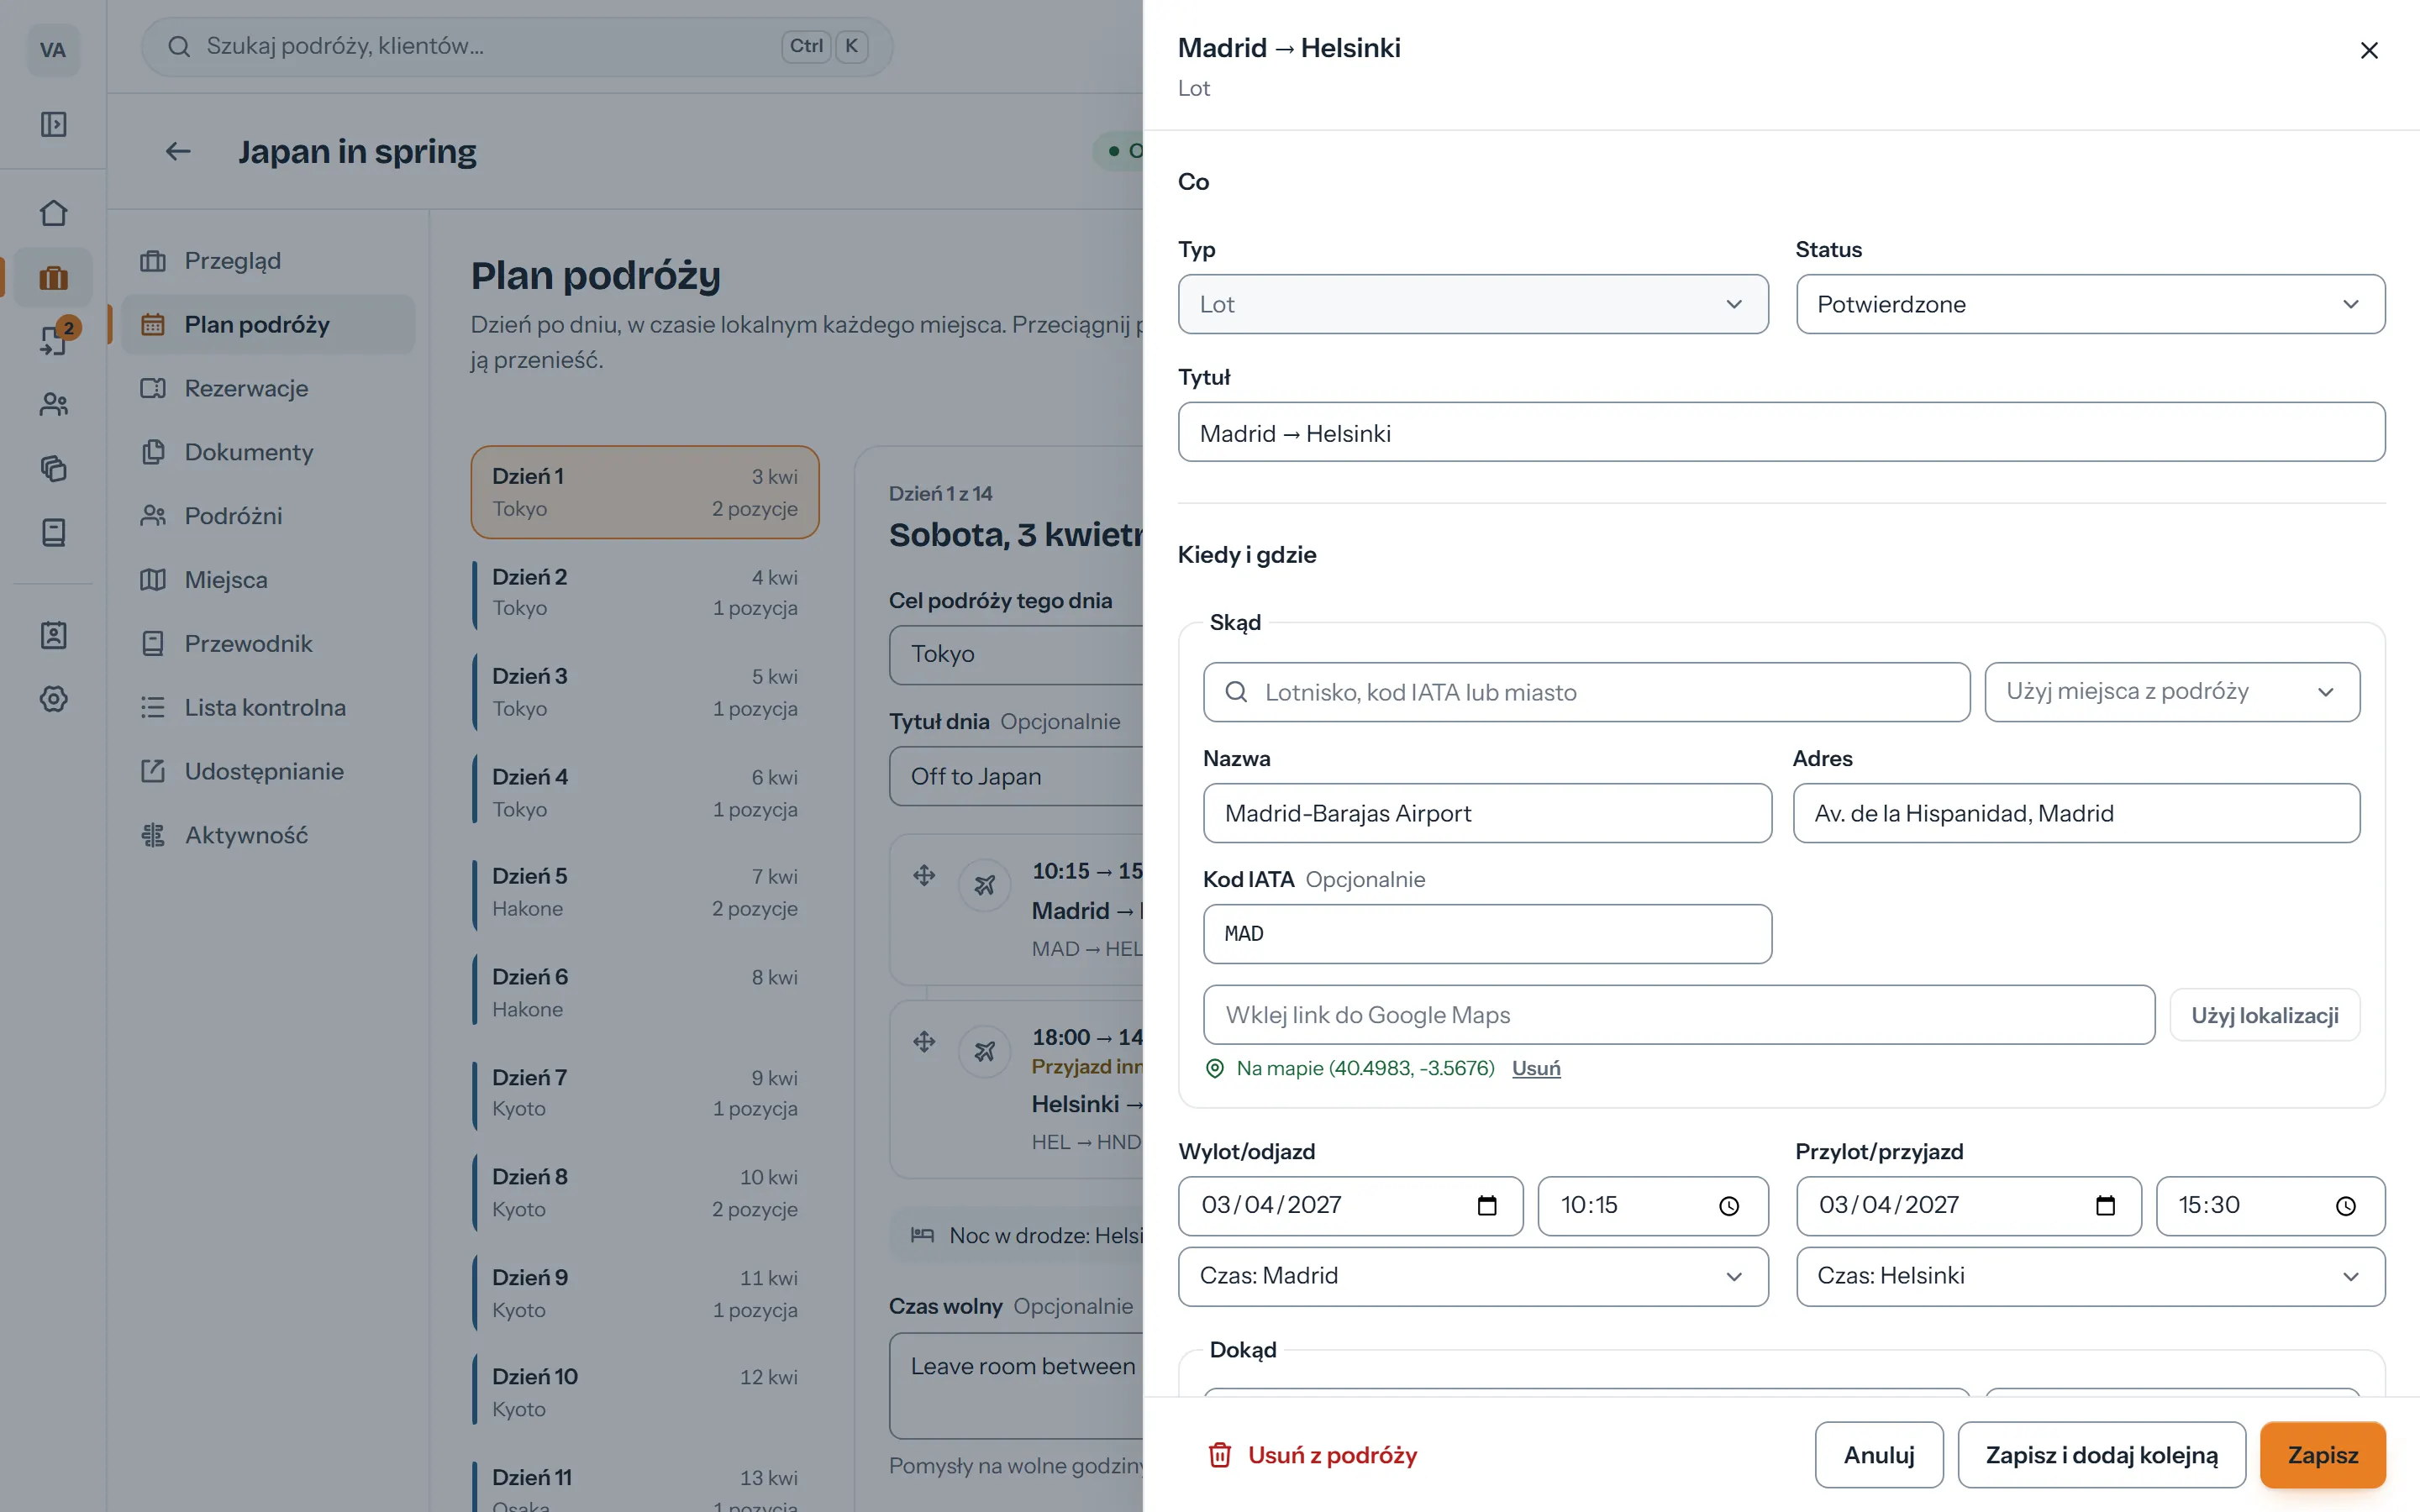Open the suitcase trips icon
This screenshot has height=1512, width=2420.
click(53, 277)
